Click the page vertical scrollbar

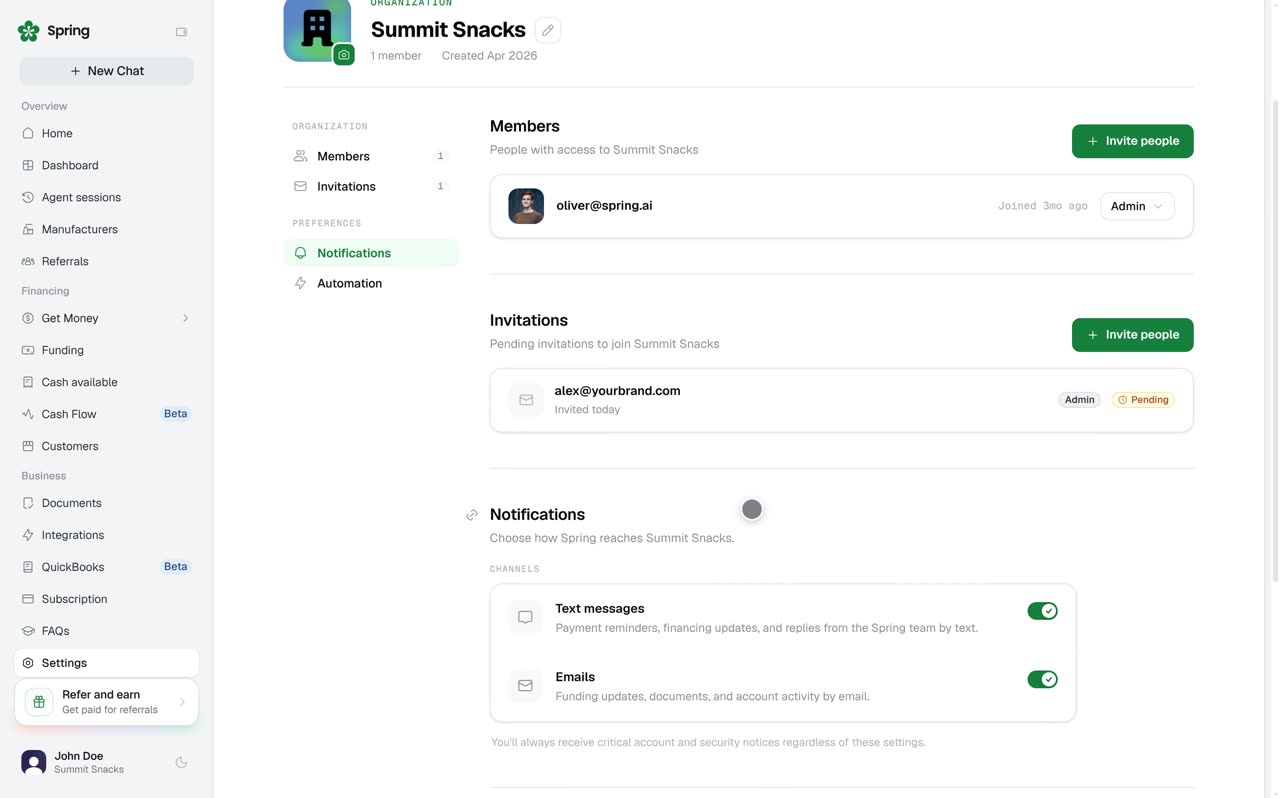click(x=1275, y=340)
